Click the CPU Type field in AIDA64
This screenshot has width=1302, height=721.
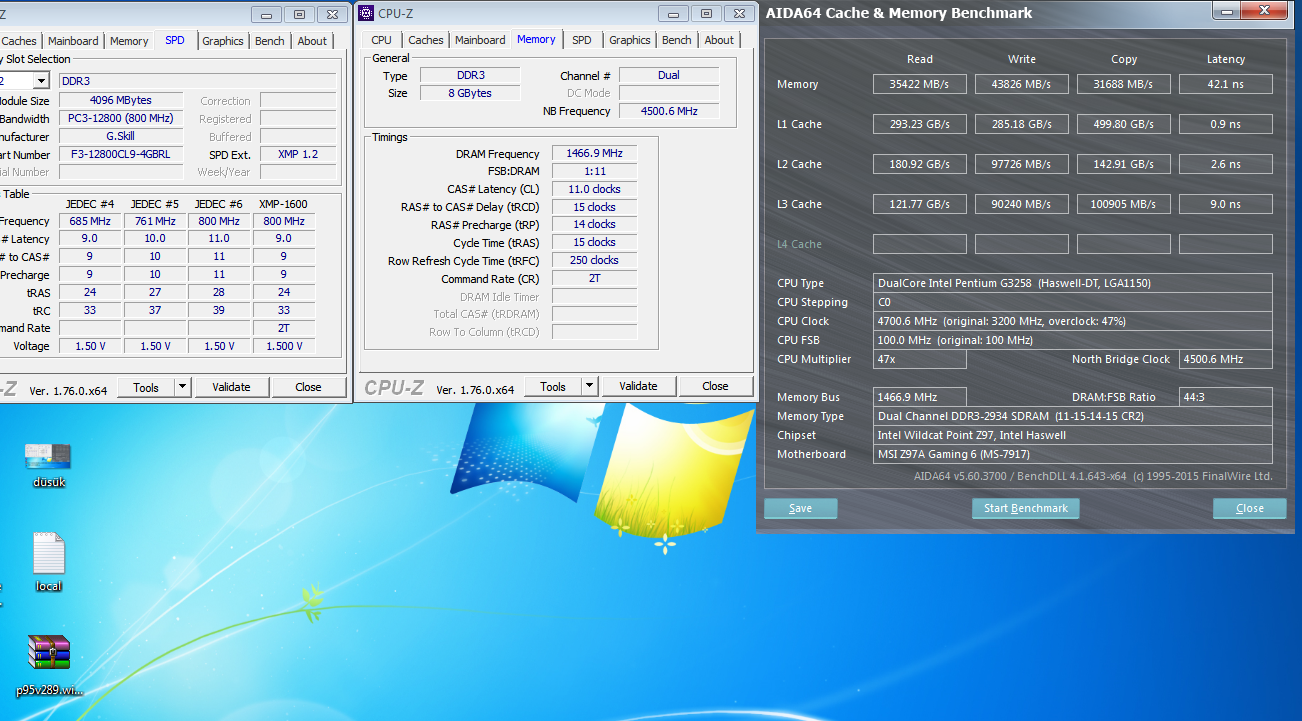(x=1073, y=283)
